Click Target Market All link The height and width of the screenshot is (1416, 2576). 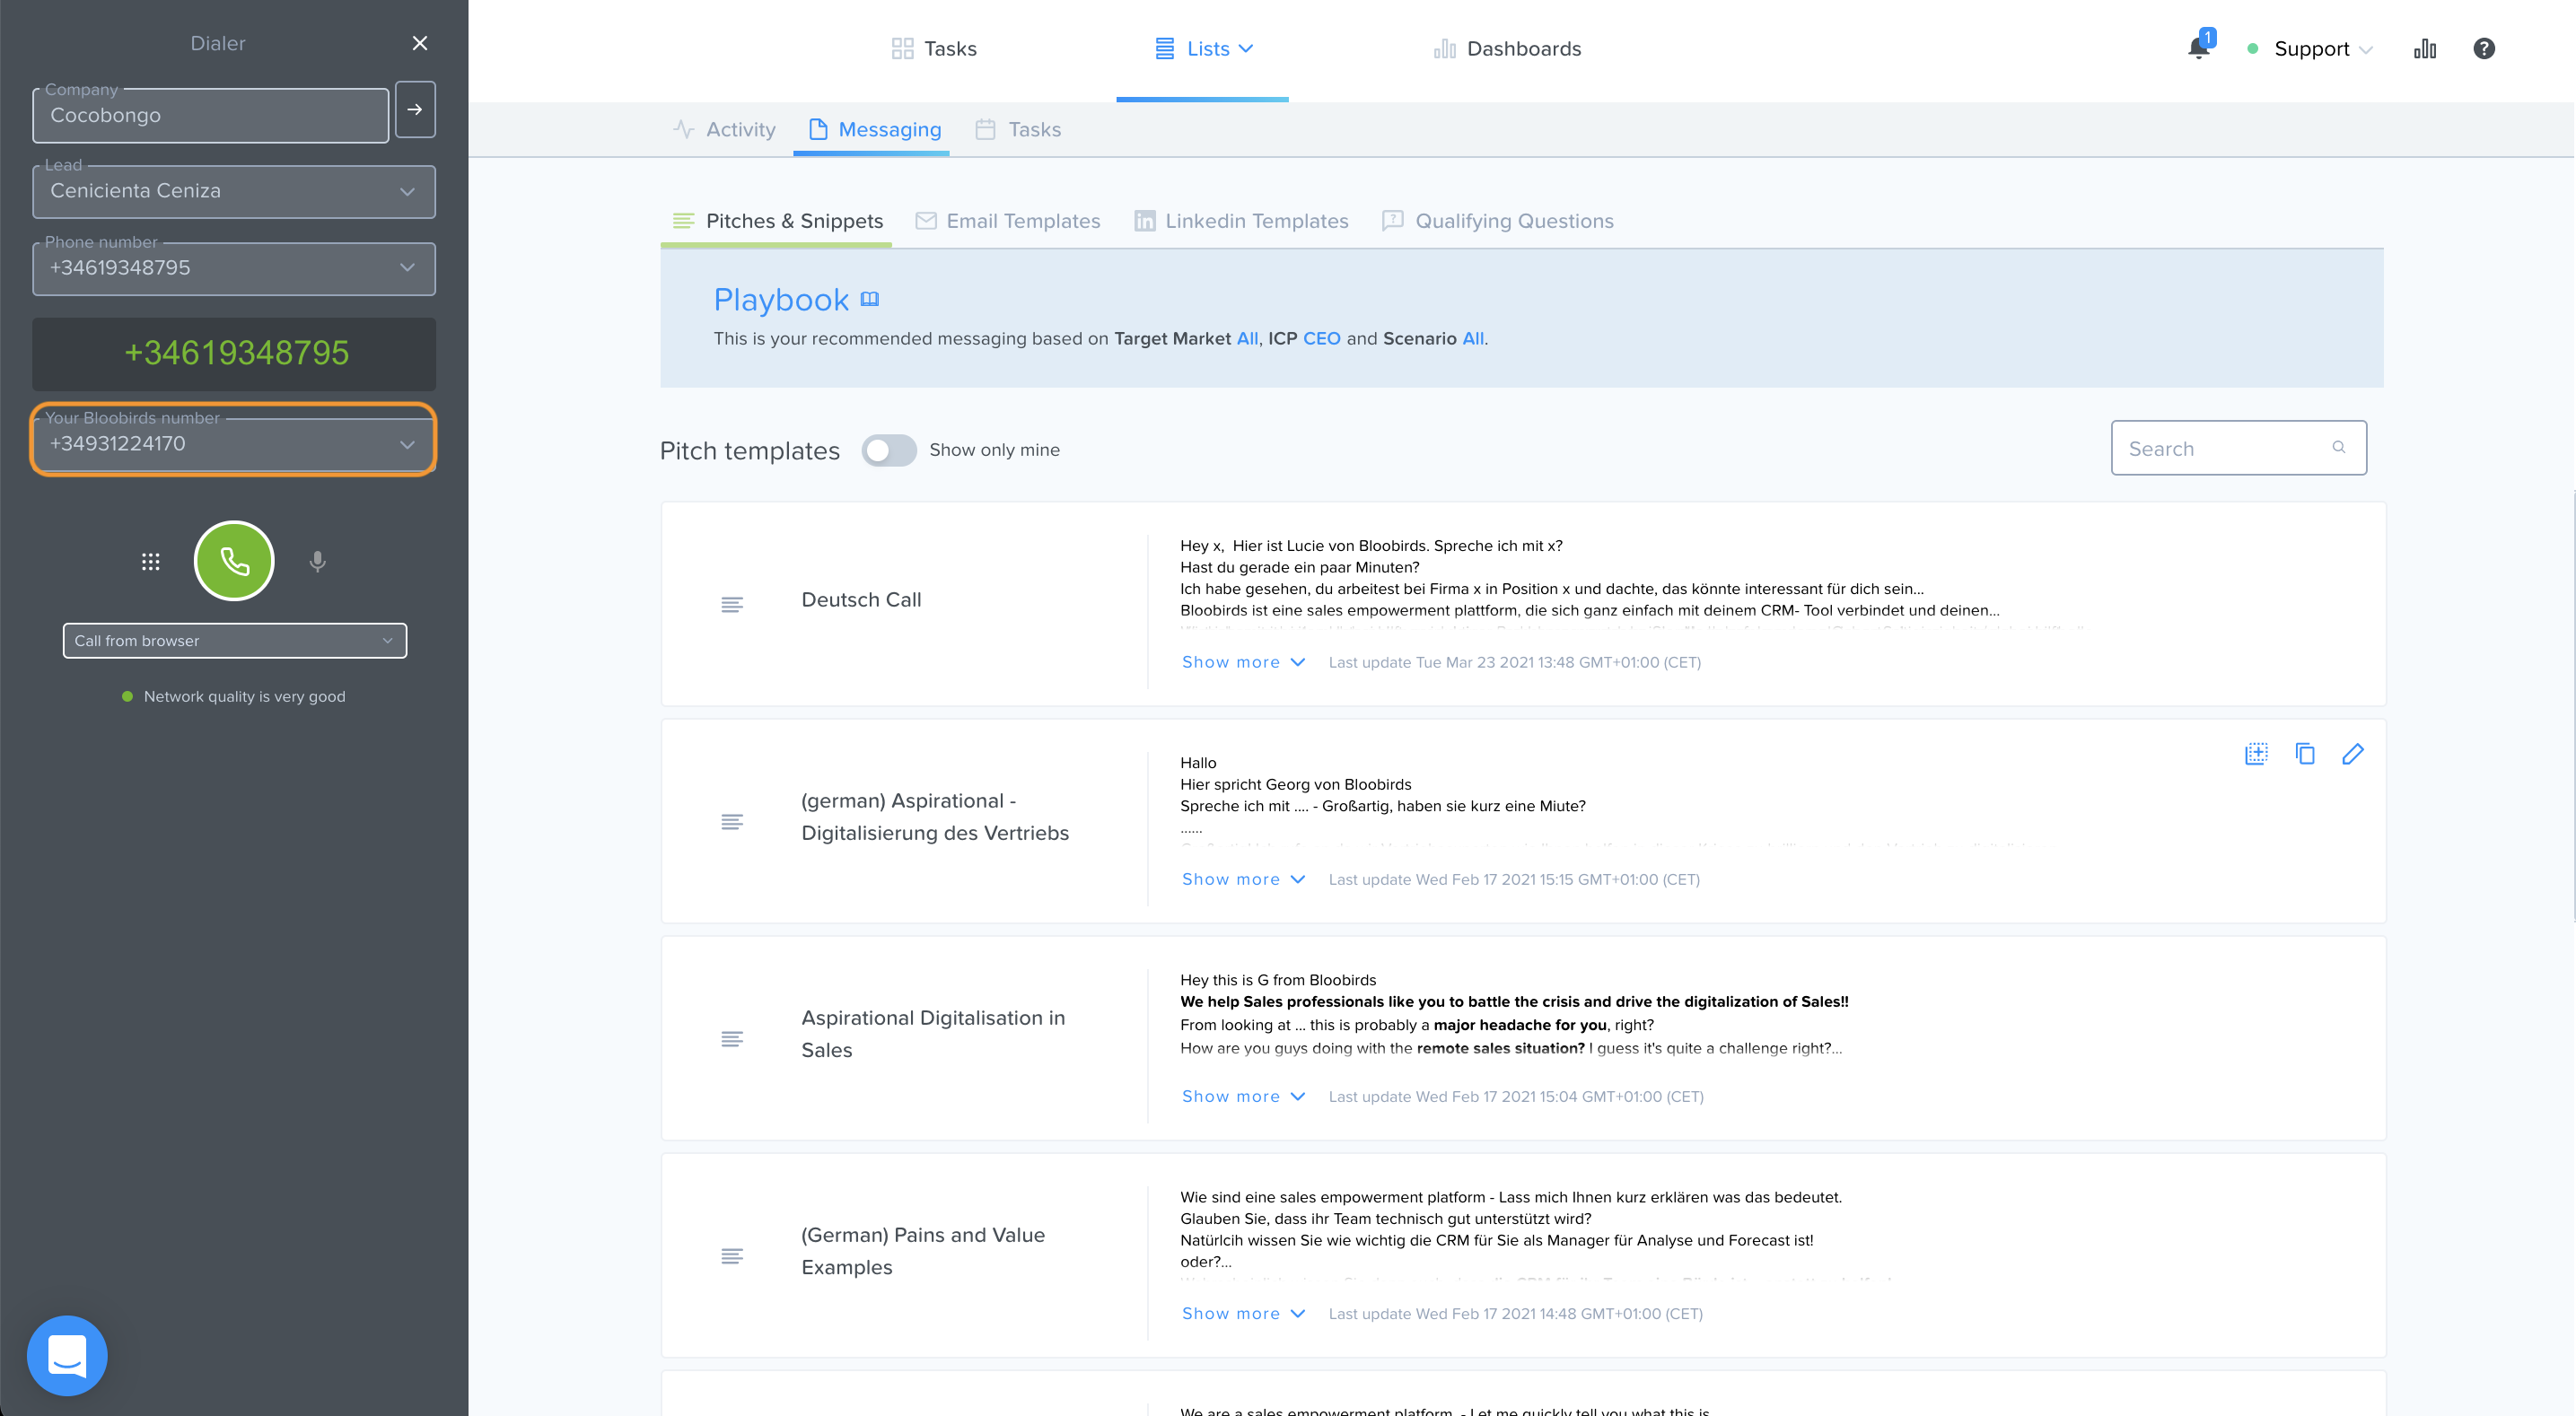click(x=1247, y=339)
